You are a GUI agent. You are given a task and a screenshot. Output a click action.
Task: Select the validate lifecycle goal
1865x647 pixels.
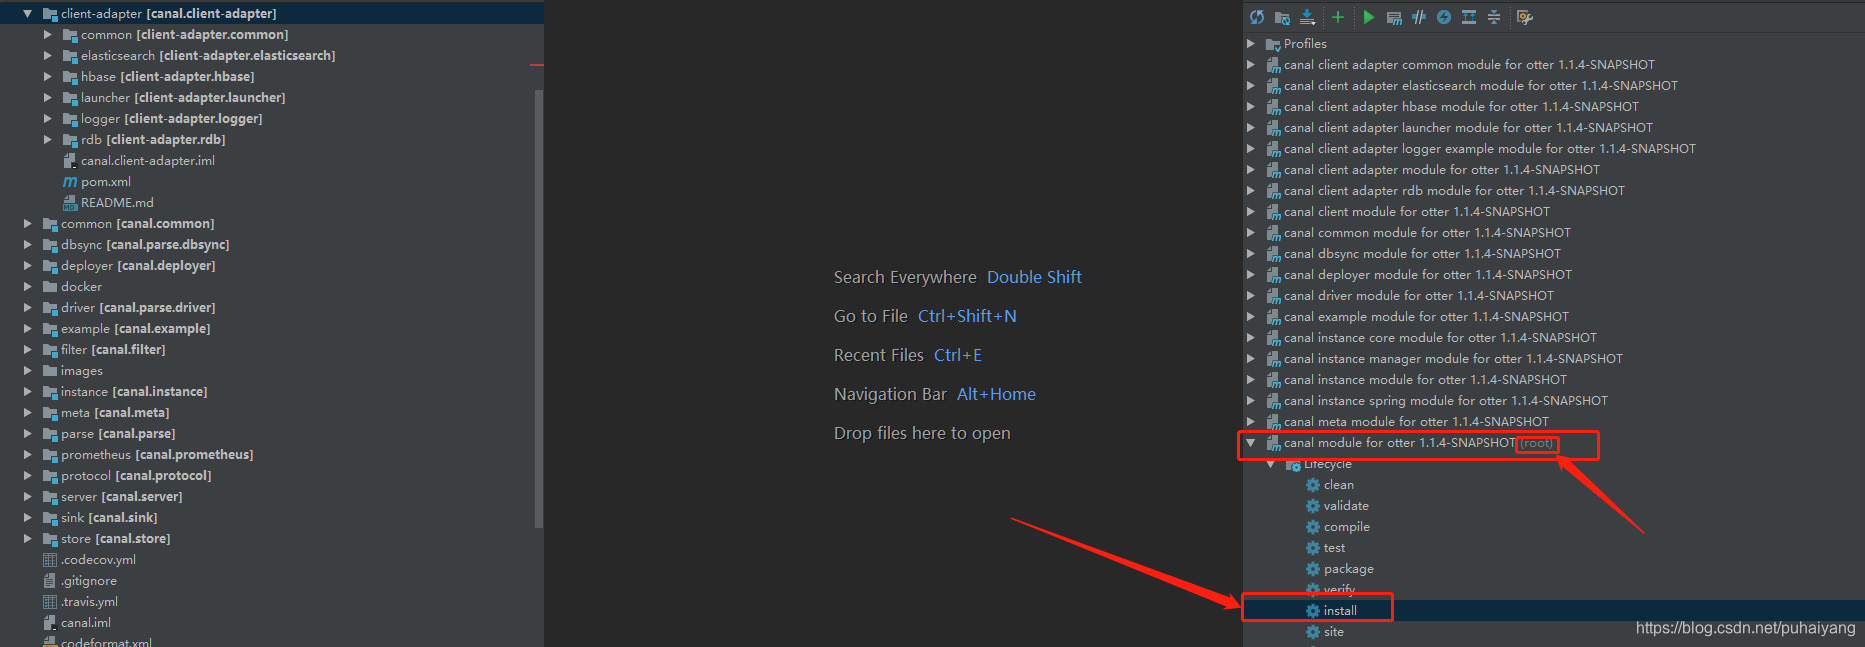(x=1346, y=506)
